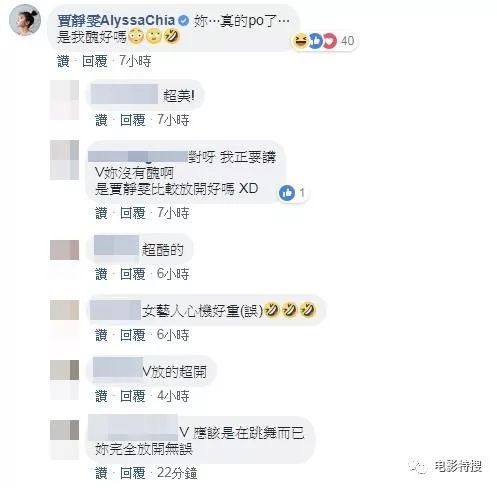Click the haha reaction icon beside 40
Viewport: 497px width, 488px height.
(x=300, y=41)
